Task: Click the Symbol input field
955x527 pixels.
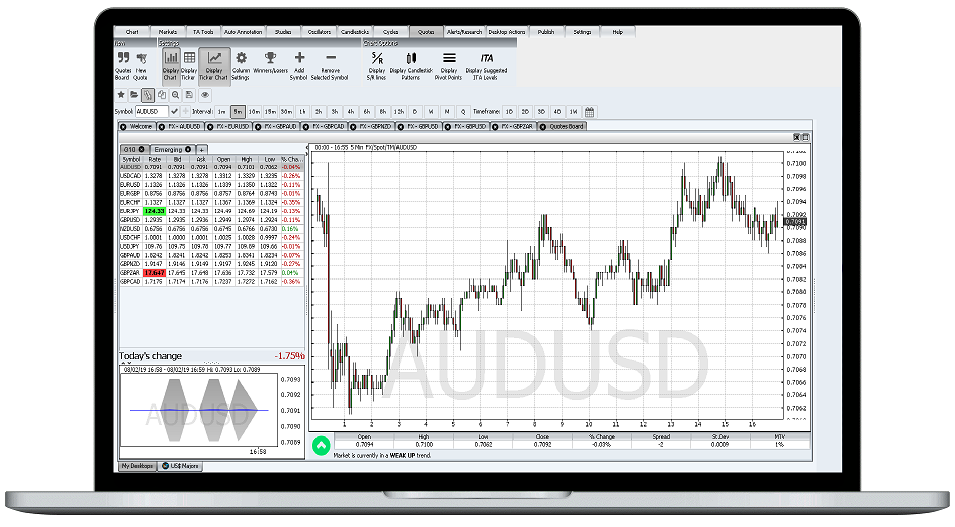Action: pos(150,111)
